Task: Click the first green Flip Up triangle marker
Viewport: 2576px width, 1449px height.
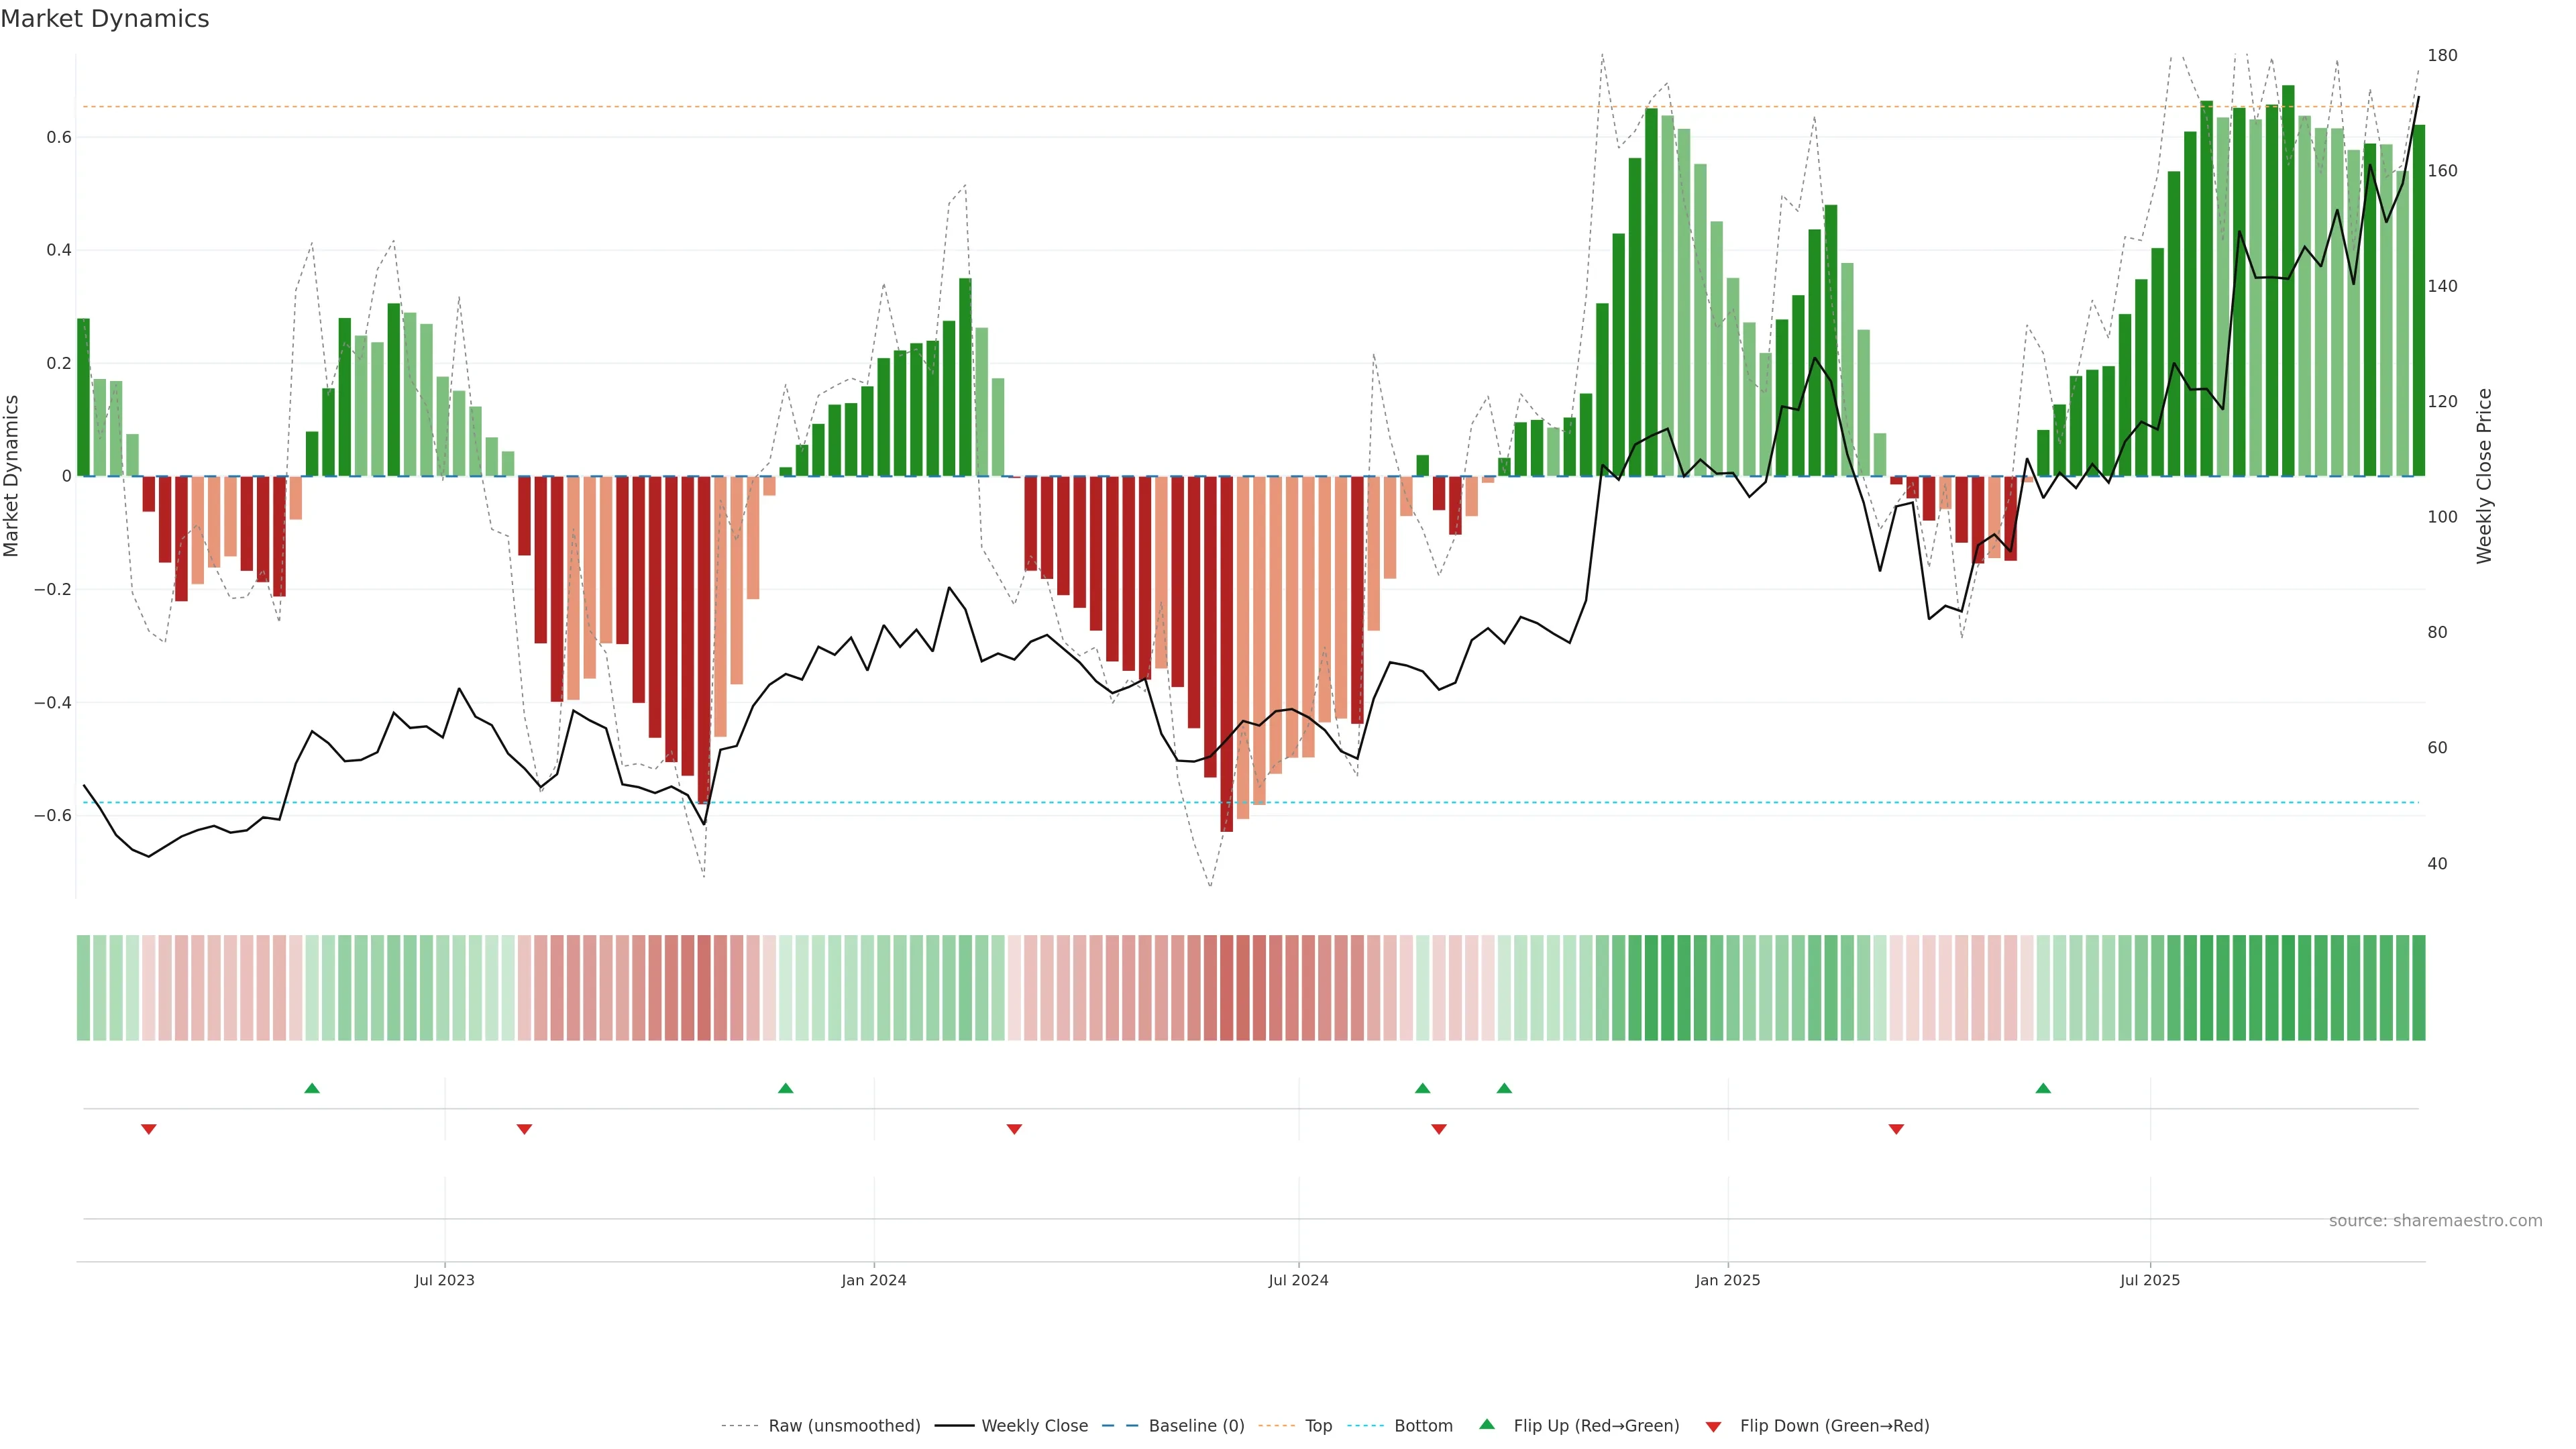Action: pos(312,1088)
